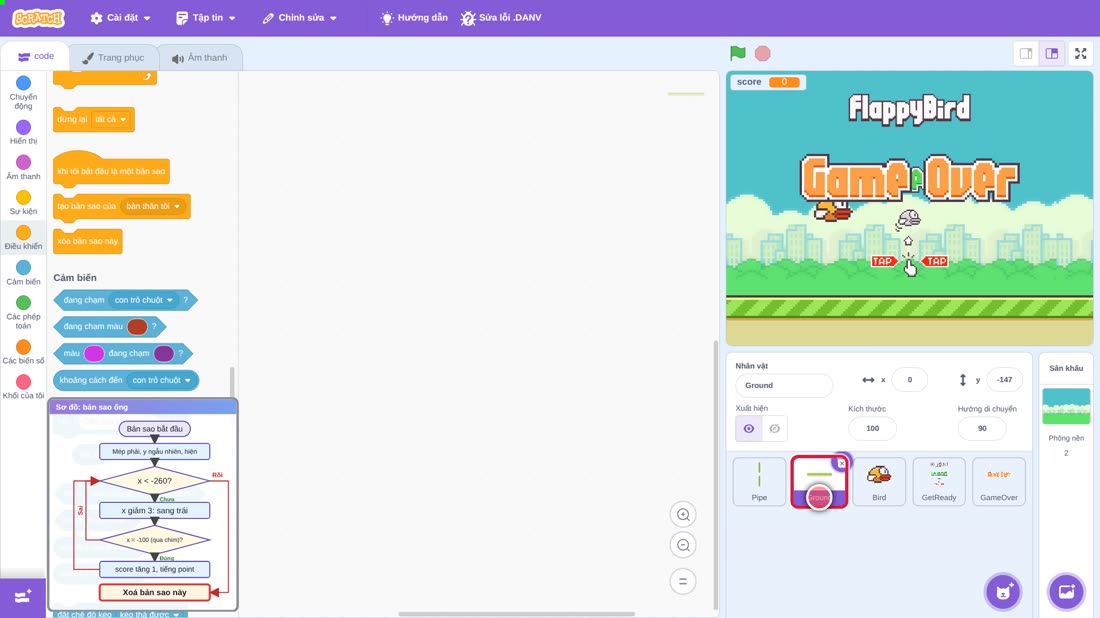This screenshot has height=618, width=1100.
Task: Select the Hiển thị block category
Action: click(x=23, y=132)
